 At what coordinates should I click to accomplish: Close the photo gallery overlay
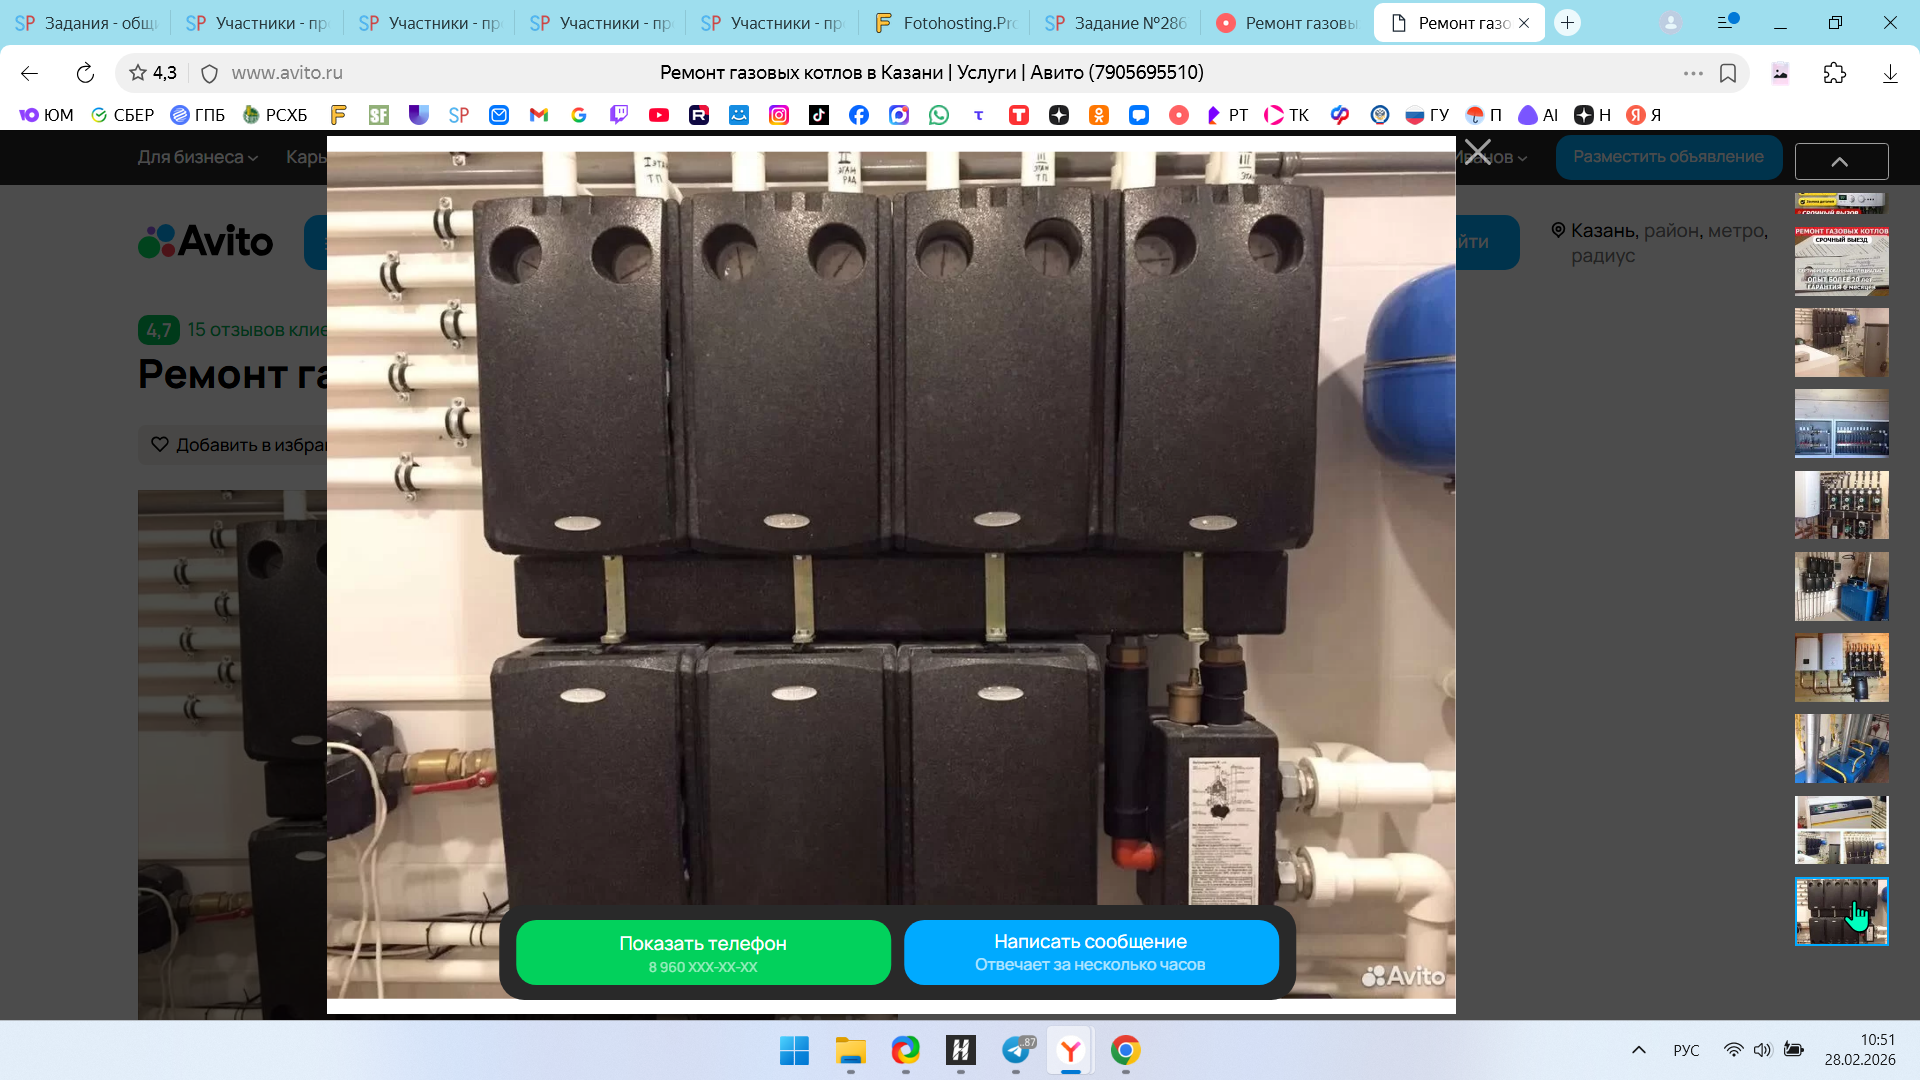(1477, 153)
